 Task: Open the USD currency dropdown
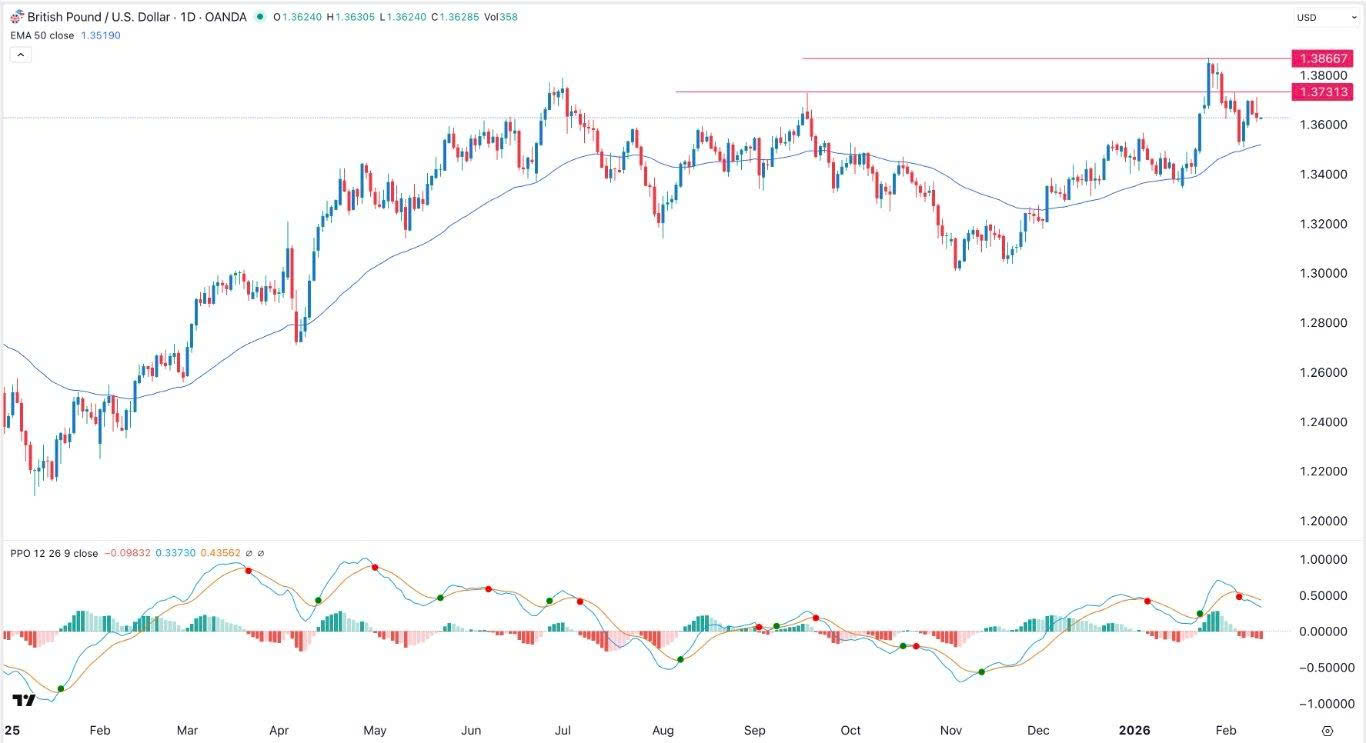coord(1312,17)
